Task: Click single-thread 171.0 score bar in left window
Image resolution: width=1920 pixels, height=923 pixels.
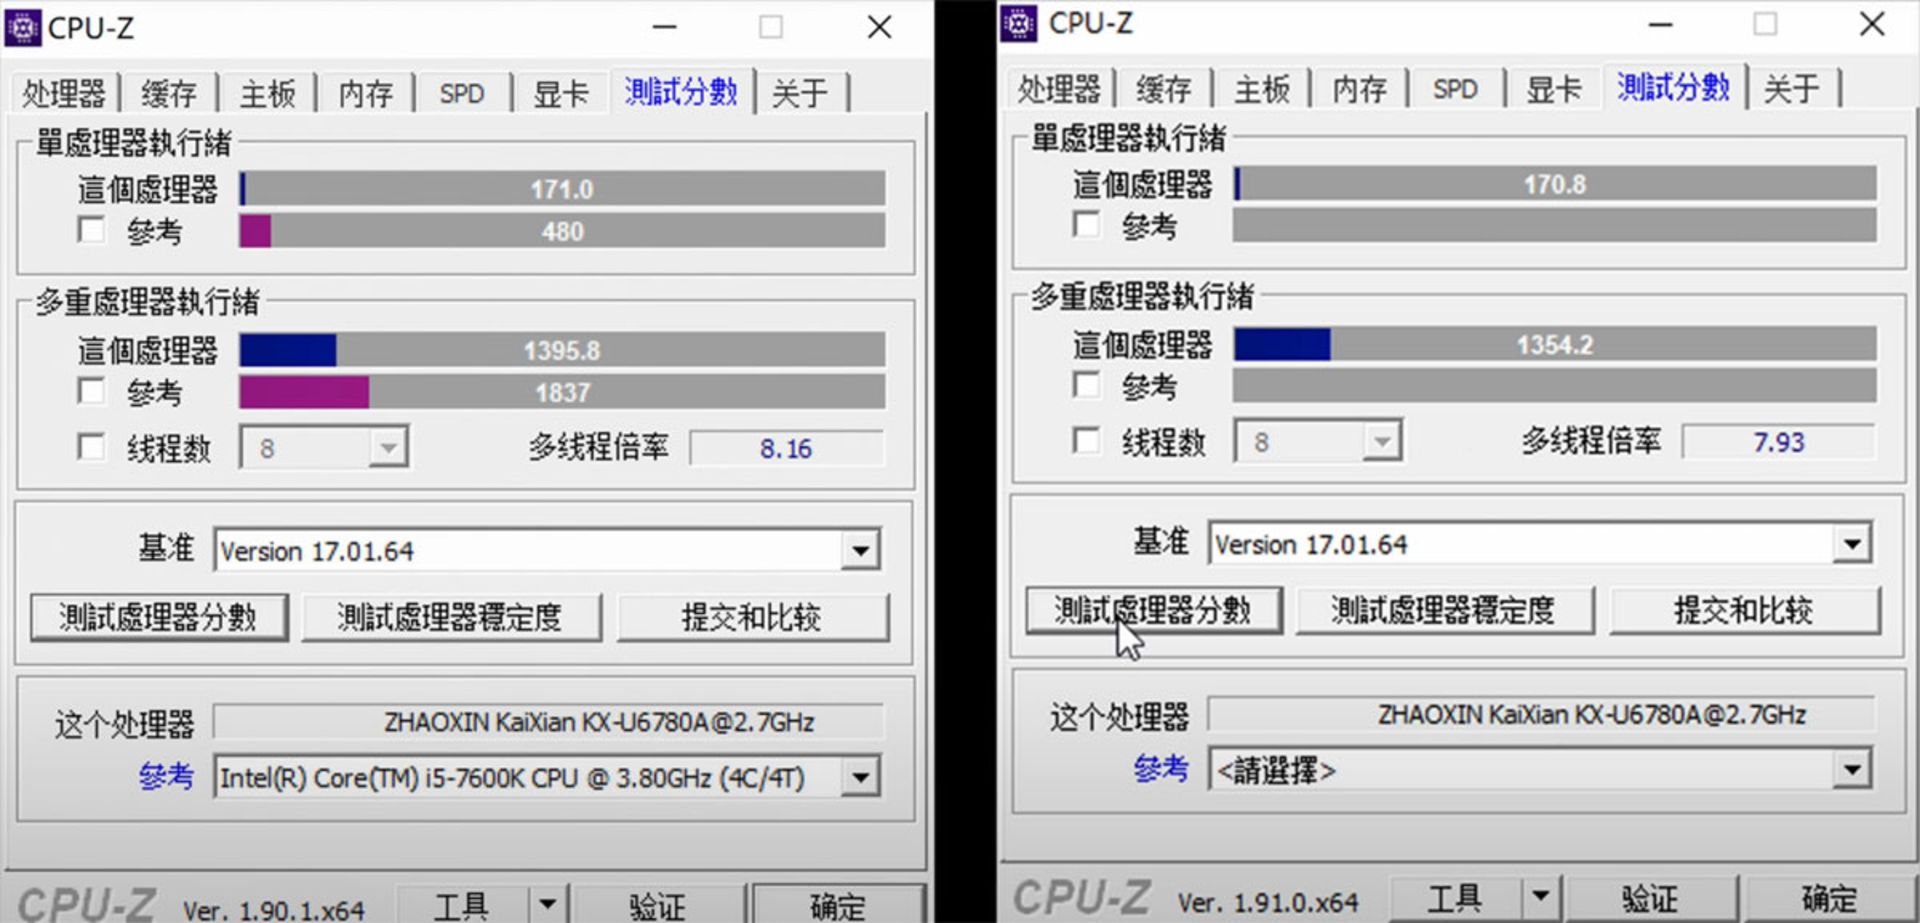Action: (562, 189)
